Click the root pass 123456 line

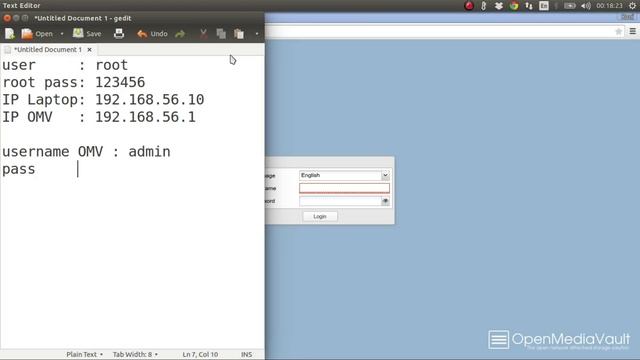pos(73,82)
